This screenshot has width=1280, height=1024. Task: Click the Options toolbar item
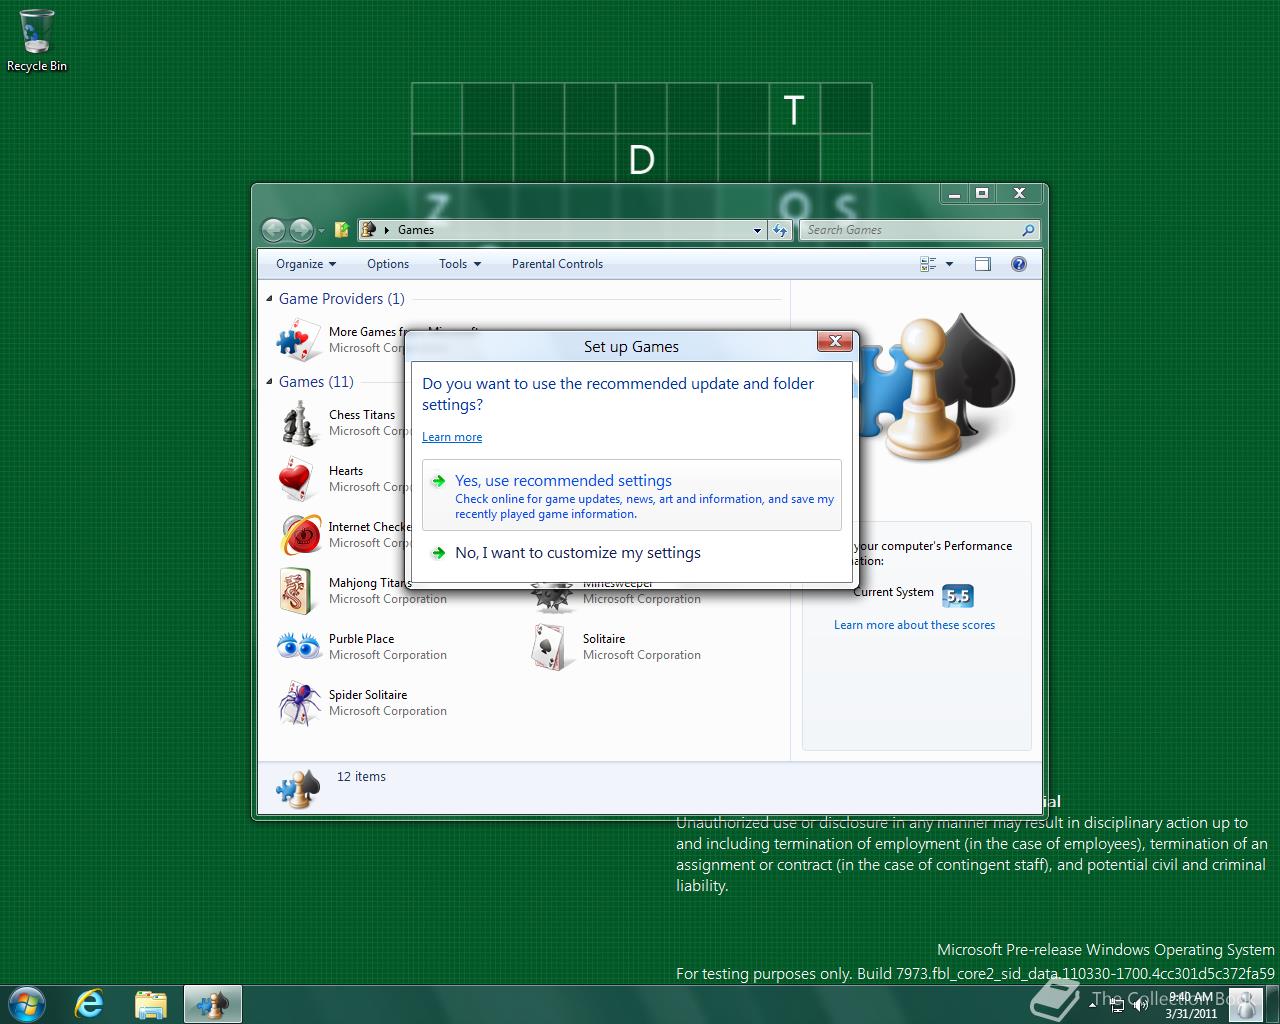coord(388,264)
